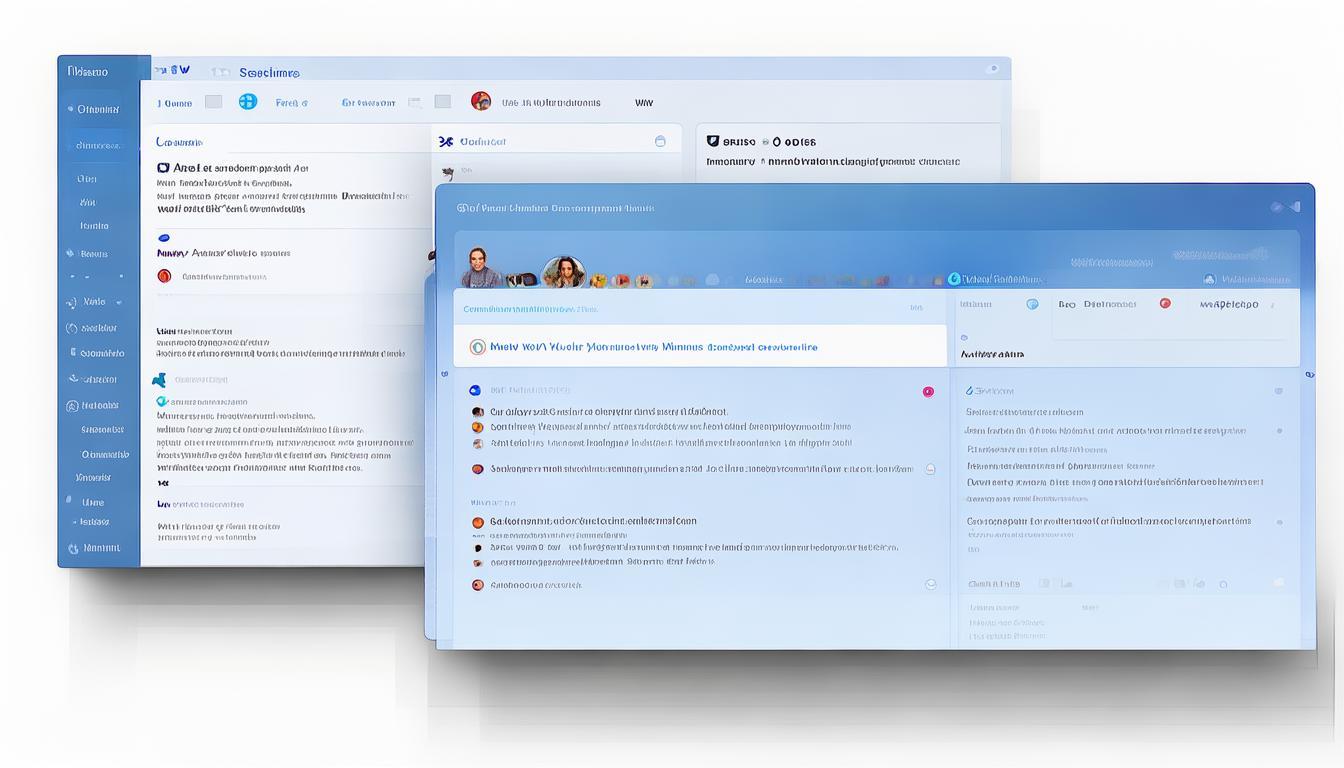Click the highlighted blue link text in white row

pyautogui.click(x=653, y=347)
